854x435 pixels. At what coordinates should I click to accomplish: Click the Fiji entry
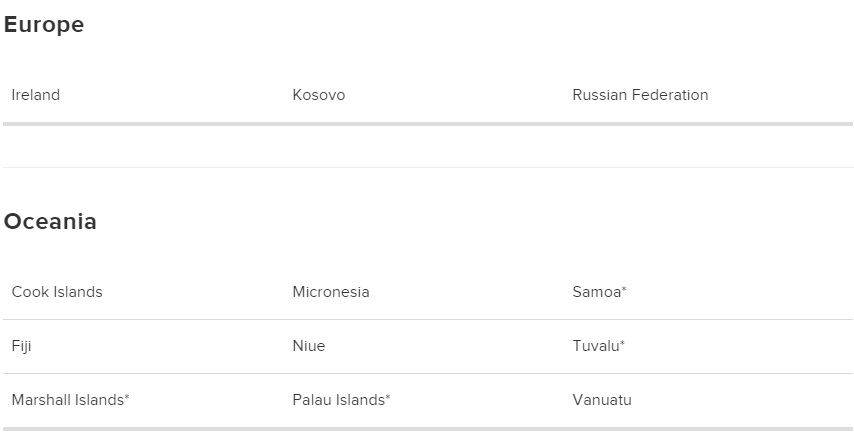(x=21, y=346)
